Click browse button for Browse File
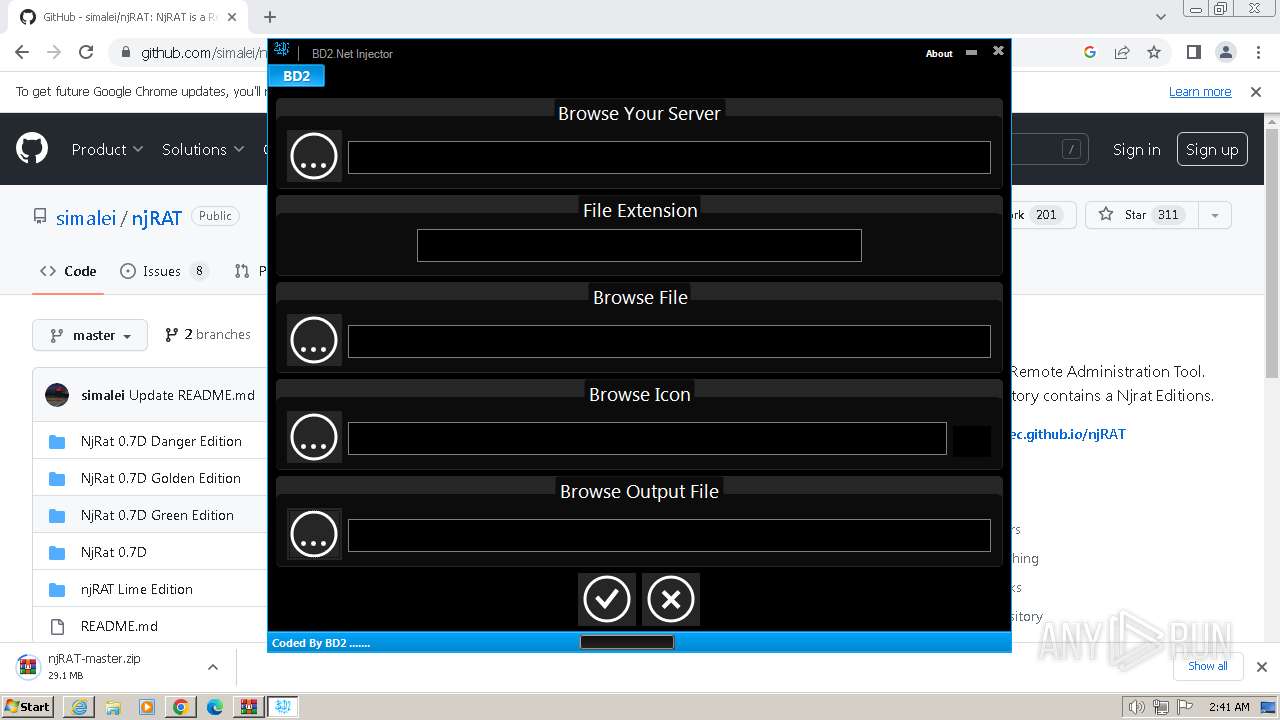1280x720 pixels. [x=314, y=340]
